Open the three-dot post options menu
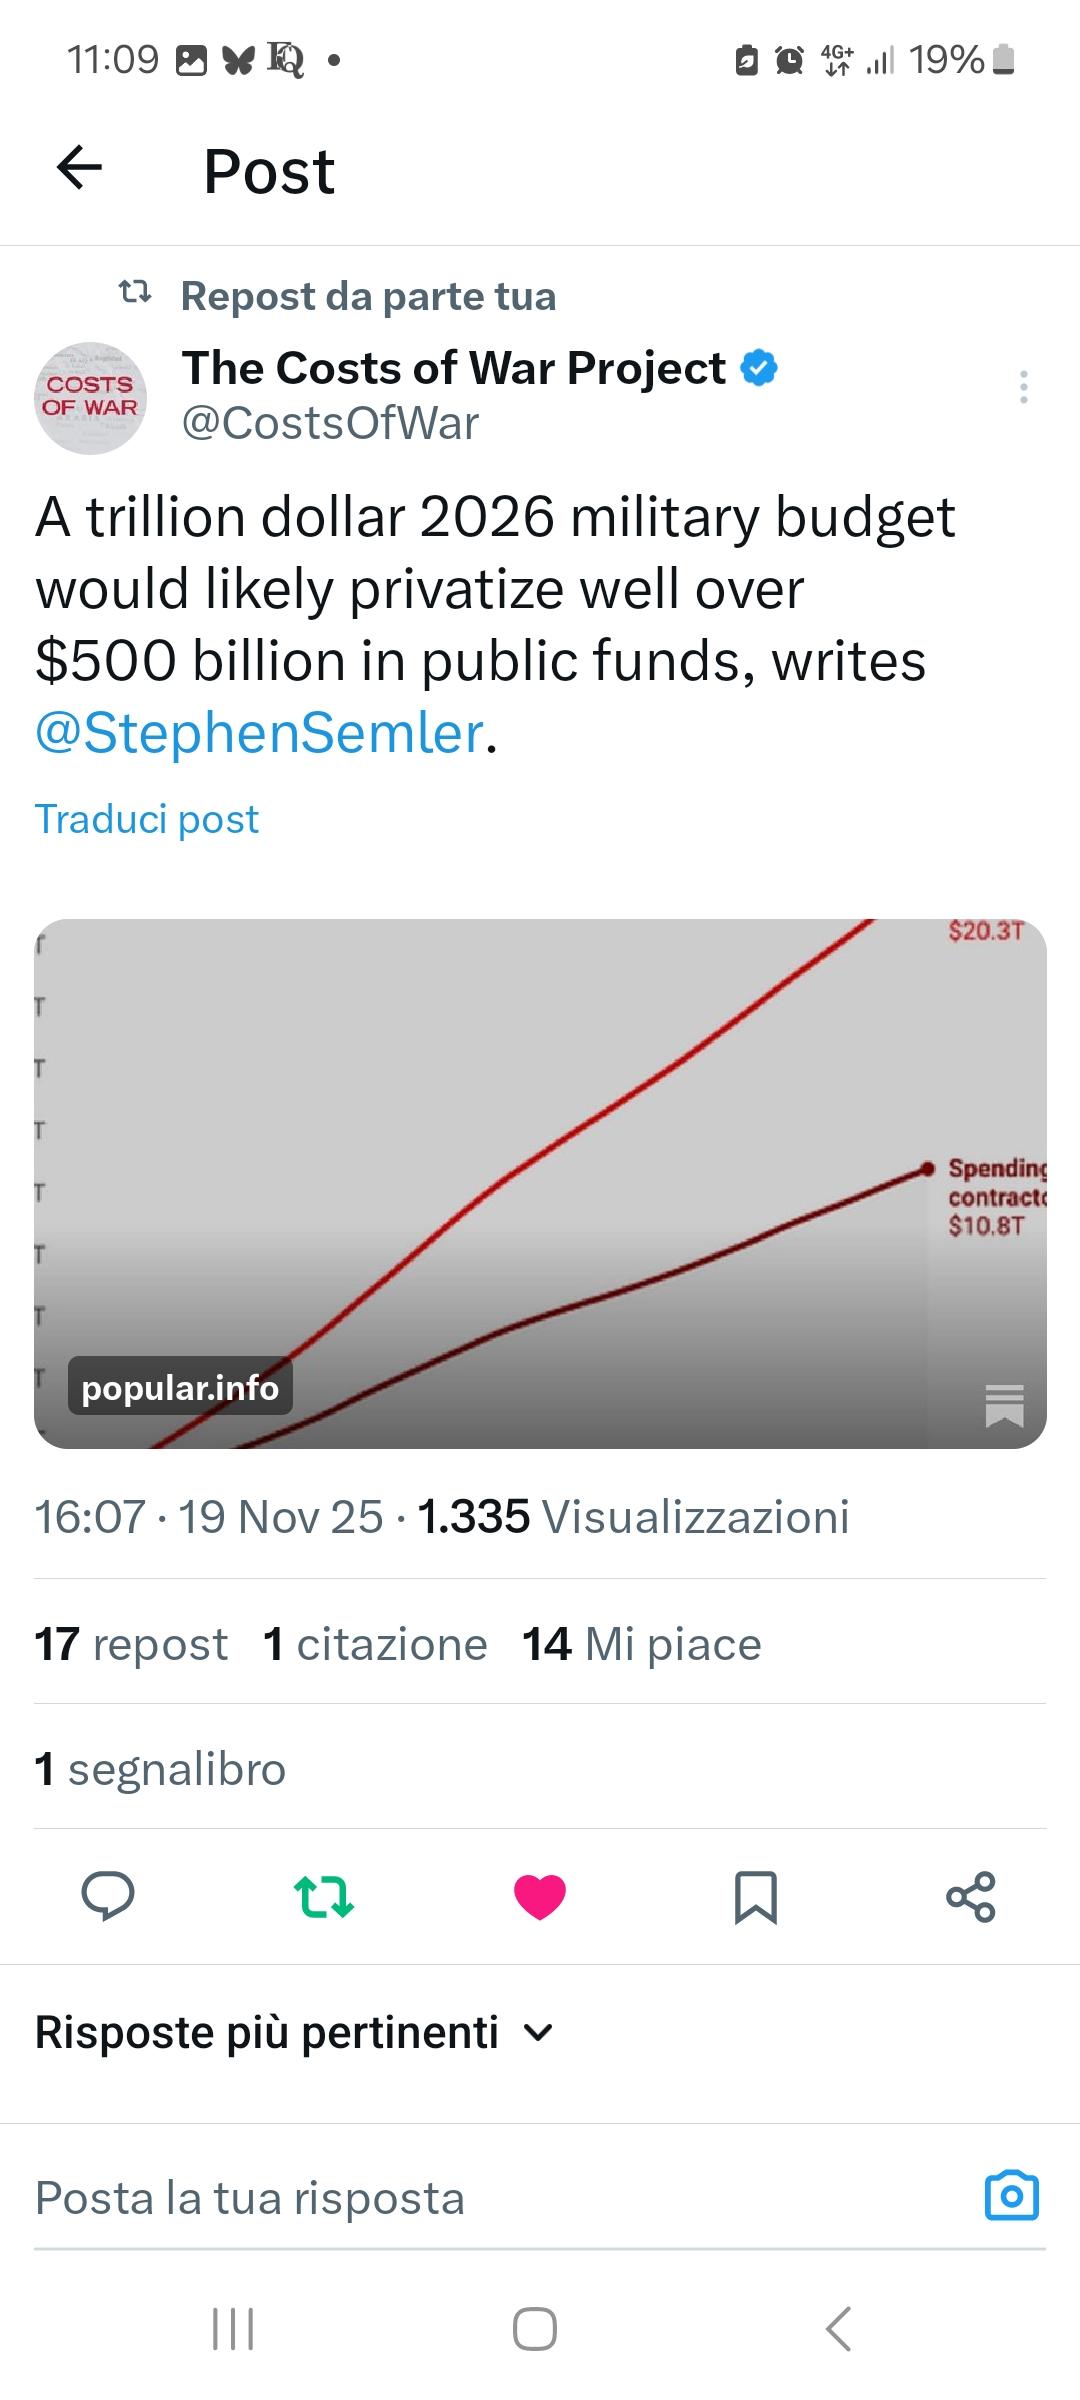This screenshot has height=2400, width=1080. point(1023,387)
